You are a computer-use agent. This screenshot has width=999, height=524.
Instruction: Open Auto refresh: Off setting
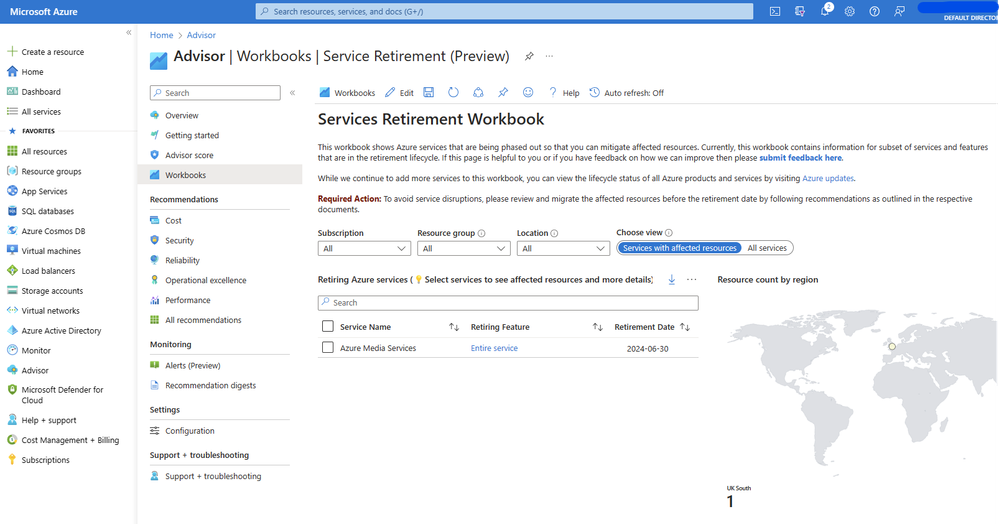pyautogui.click(x=626, y=92)
